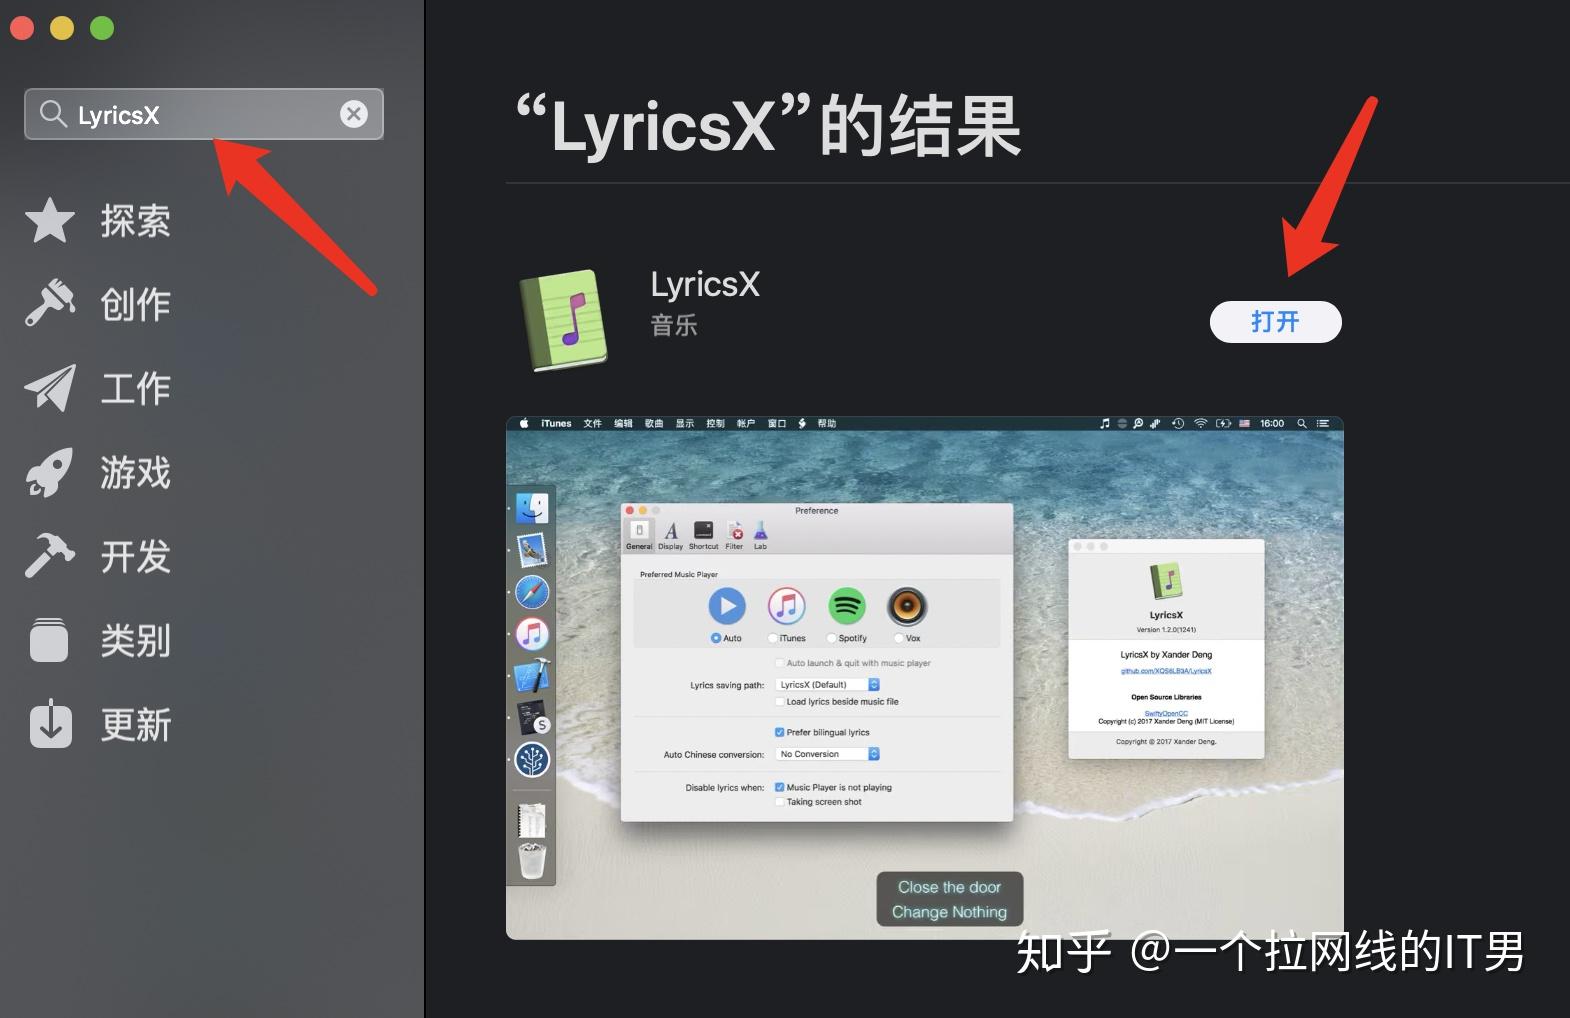Click Trash icon in preview dock
This screenshot has width=1570, height=1018.
532,861
